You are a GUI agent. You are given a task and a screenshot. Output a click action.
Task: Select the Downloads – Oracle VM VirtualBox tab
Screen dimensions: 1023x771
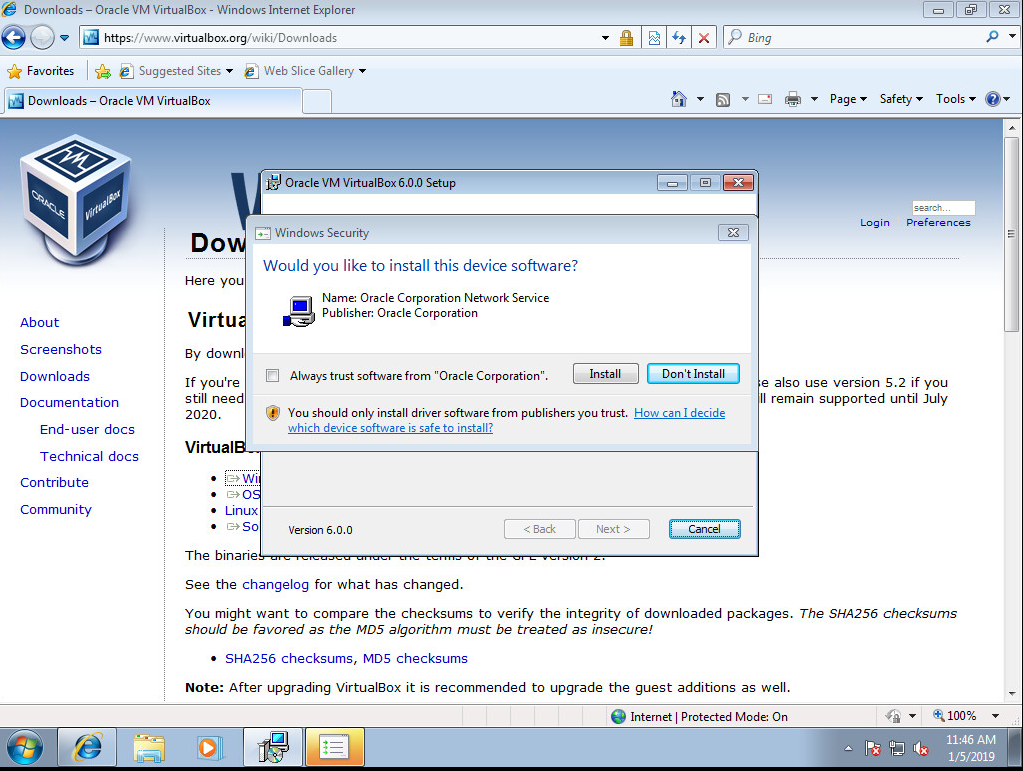click(x=153, y=101)
